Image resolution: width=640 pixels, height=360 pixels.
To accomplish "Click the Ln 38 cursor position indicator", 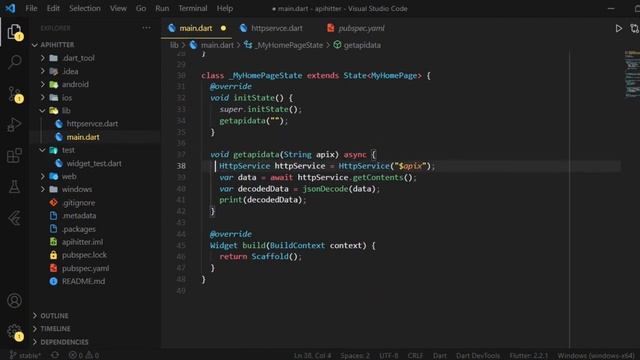I will pyautogui.click(x=313, y=356).
